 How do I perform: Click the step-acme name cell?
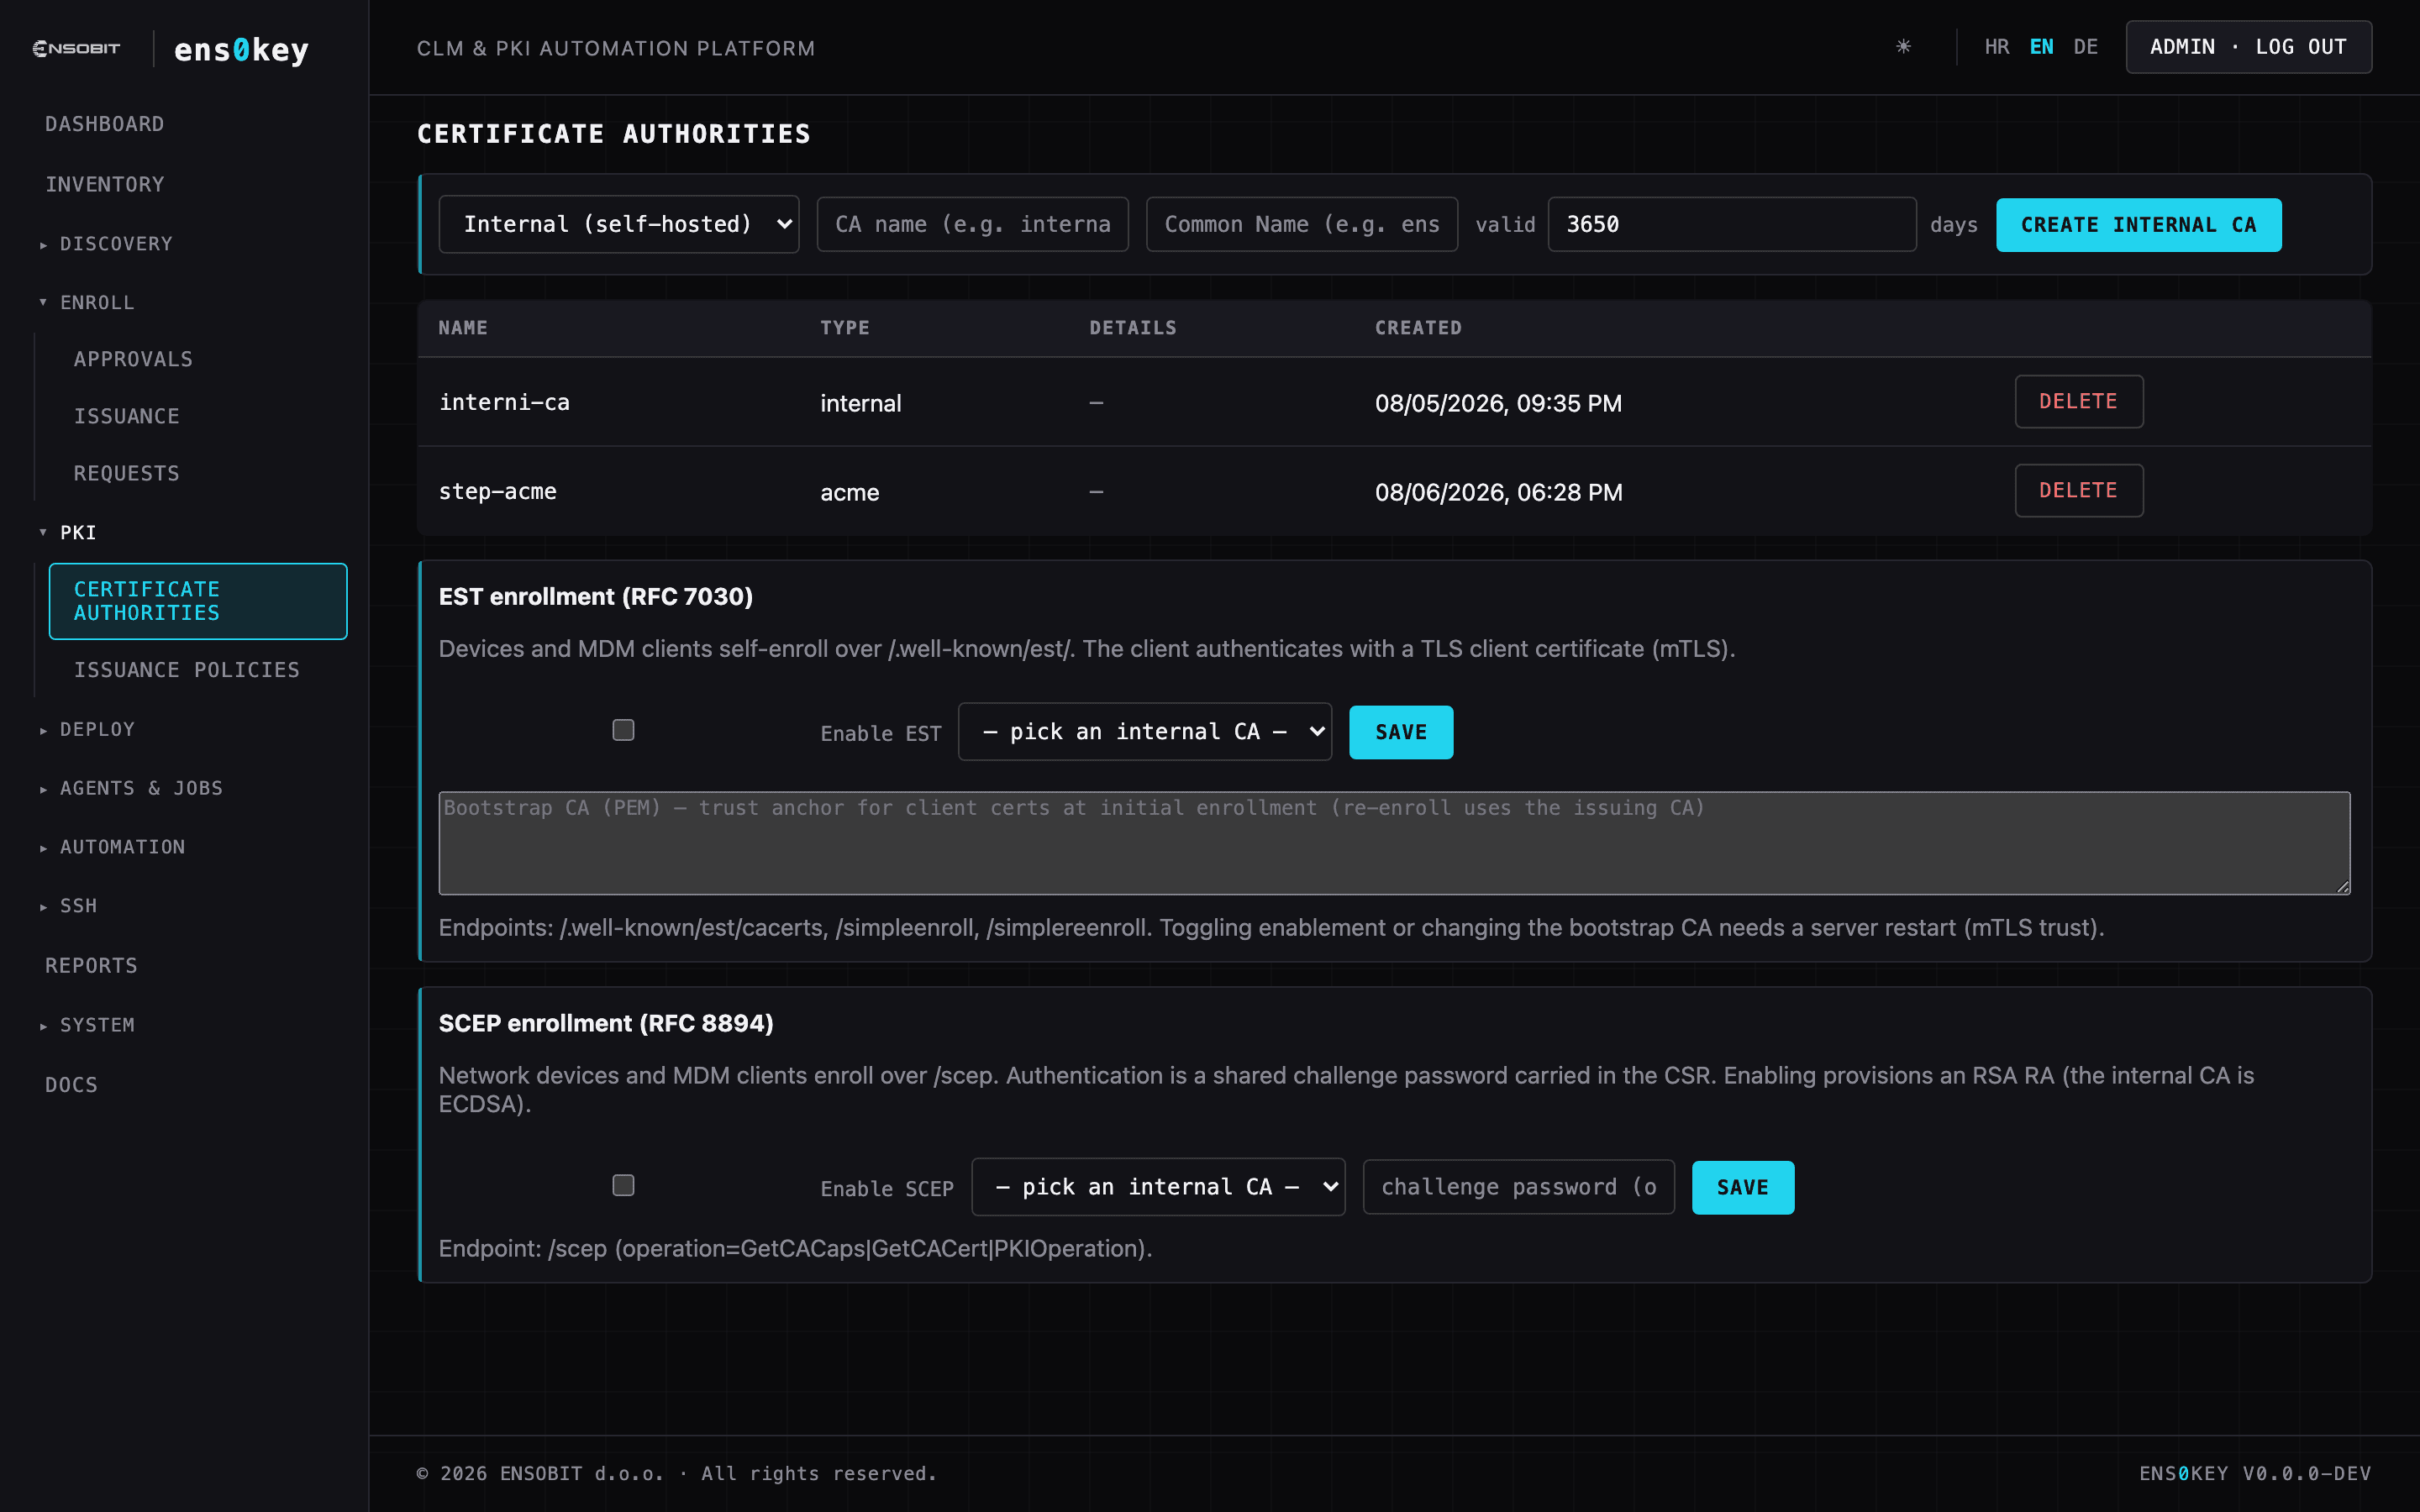(497, 491)
